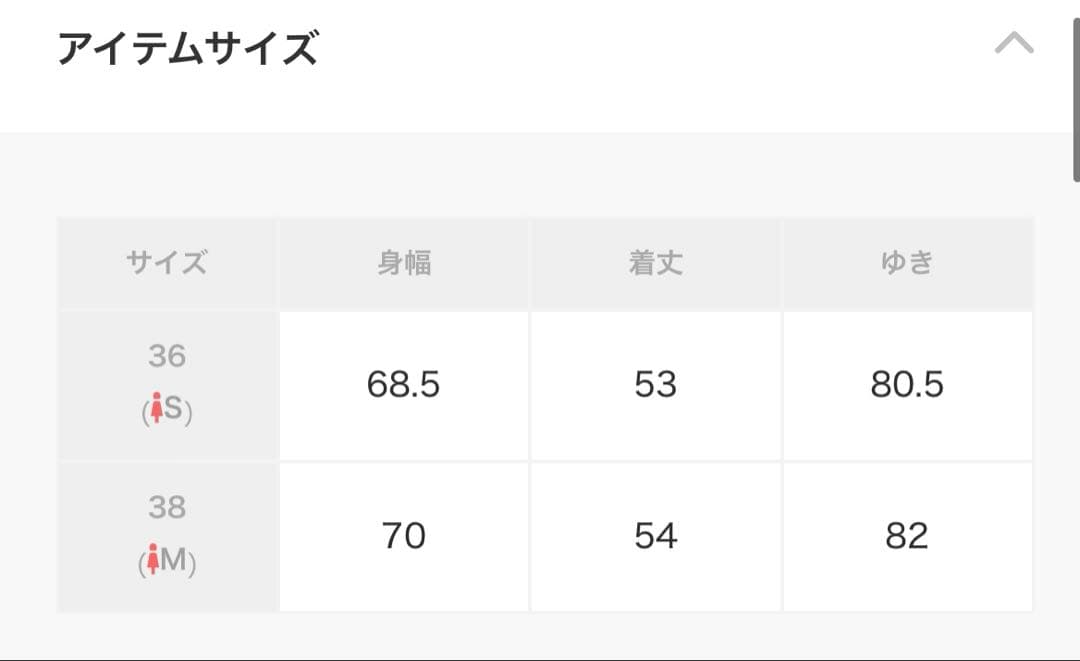The width and height of the screenshot is (1080, 661).
Task: Click the ゆき column header
Action: [907, 263]
